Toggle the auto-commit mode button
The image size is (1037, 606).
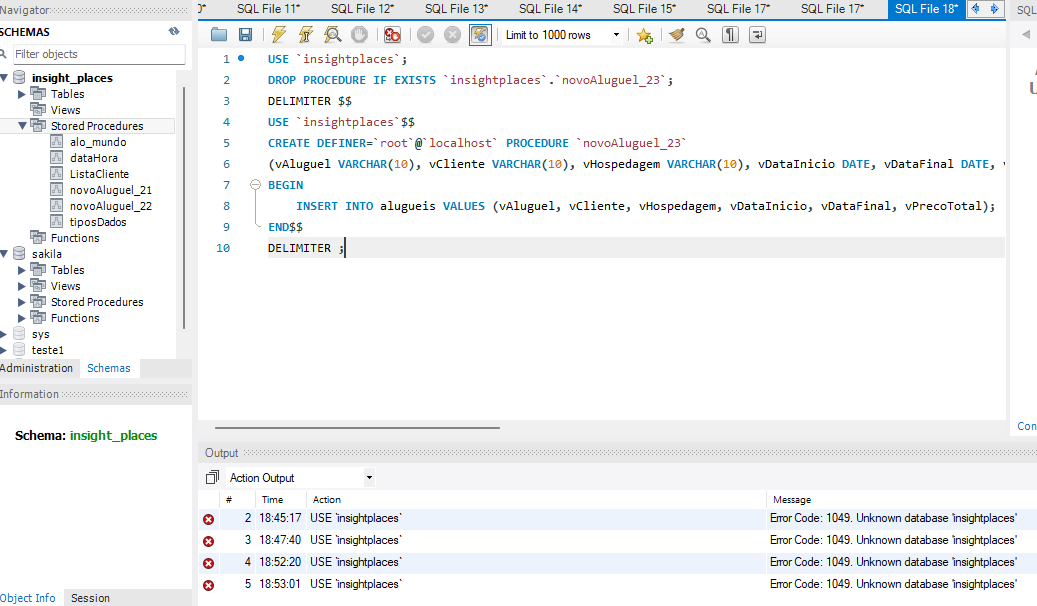[x=480, y=35]
